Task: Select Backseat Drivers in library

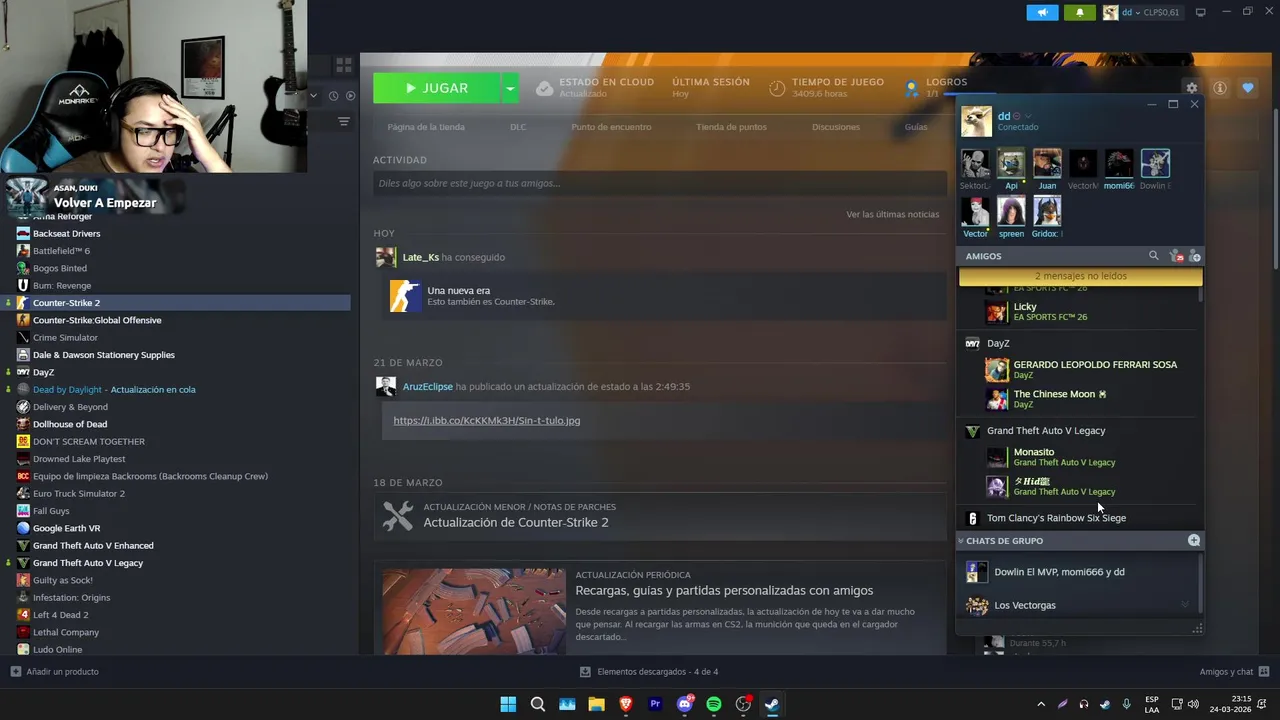Action: tap(66, 233)
